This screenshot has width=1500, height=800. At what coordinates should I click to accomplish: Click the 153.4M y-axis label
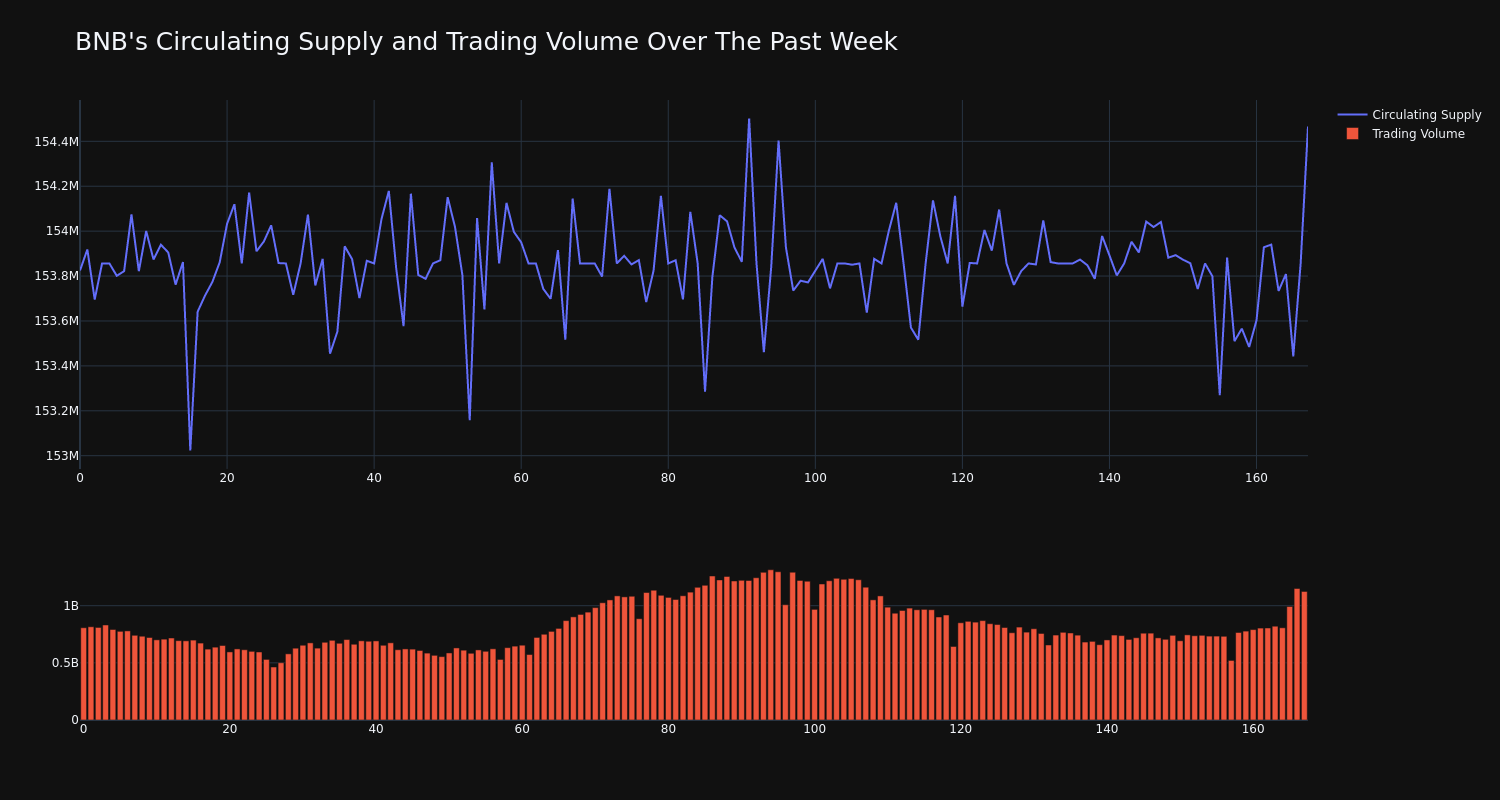(x=56, y=366)
